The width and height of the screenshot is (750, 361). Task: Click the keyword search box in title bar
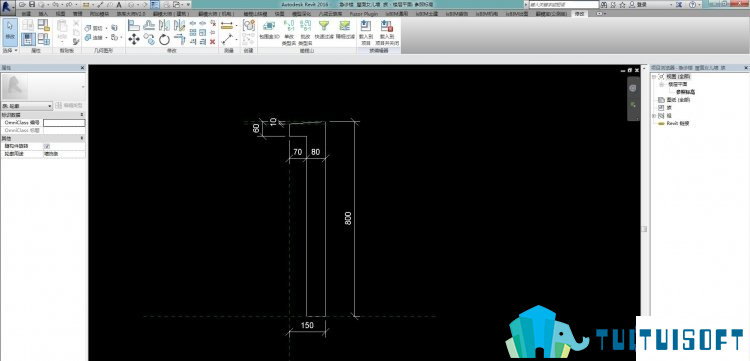tap(564, 4)
